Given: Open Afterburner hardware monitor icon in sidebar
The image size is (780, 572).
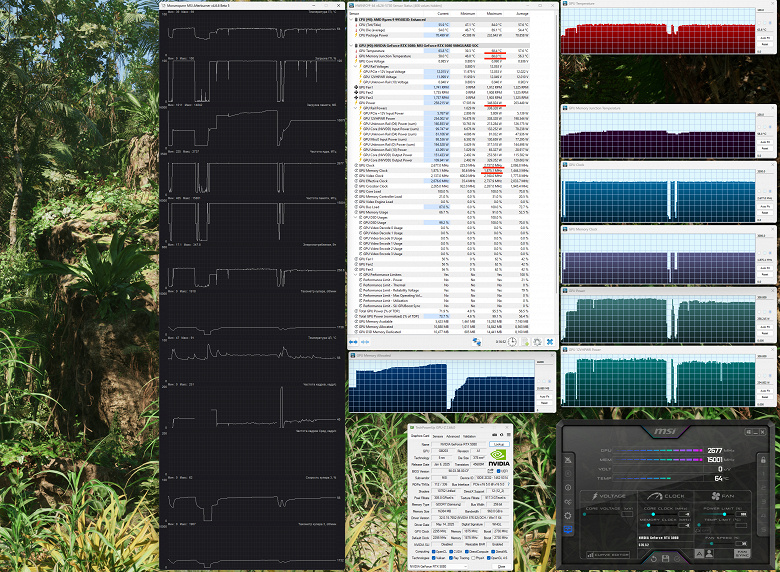Looking at the screenshot, I should 568,529.
